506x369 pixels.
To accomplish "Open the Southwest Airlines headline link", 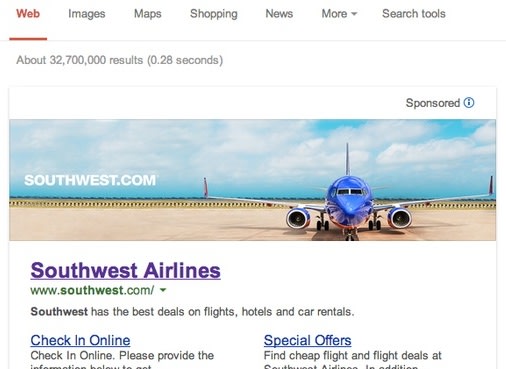I will tap(126, 270).
